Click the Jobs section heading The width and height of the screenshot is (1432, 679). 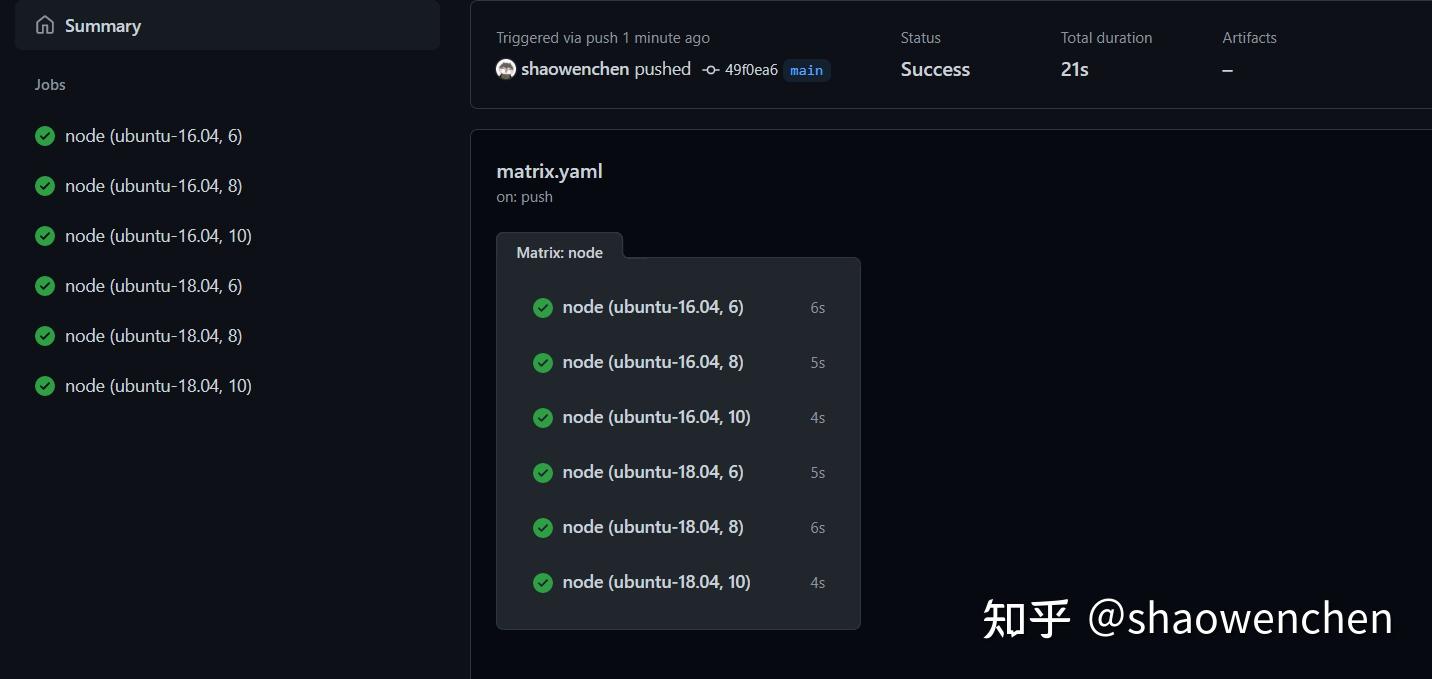click(50, 85)
